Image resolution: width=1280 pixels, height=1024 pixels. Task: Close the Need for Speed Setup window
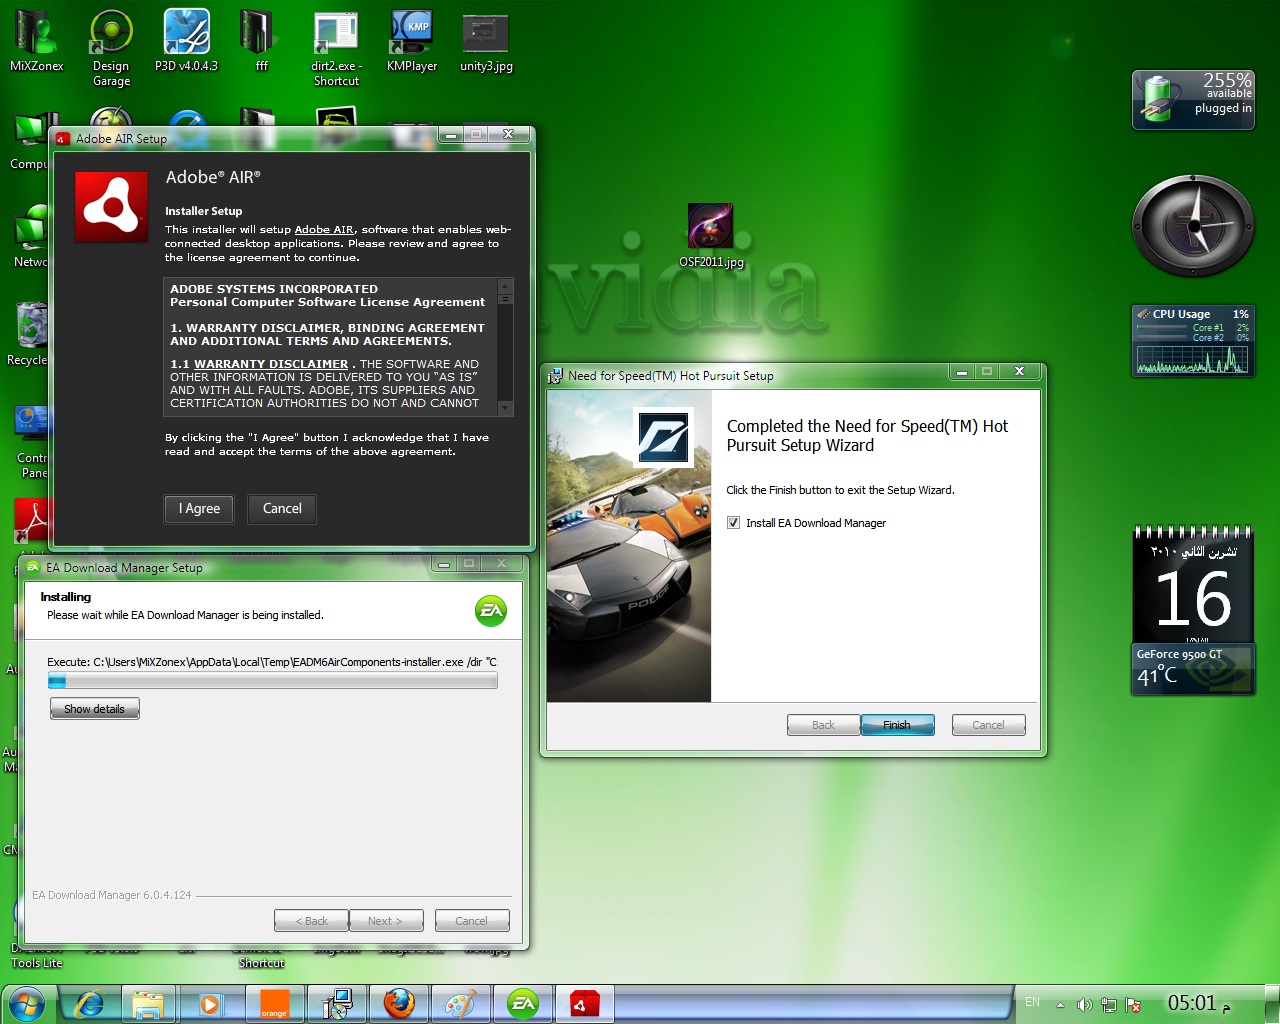pyautogui.click(x=1019, y=372)
